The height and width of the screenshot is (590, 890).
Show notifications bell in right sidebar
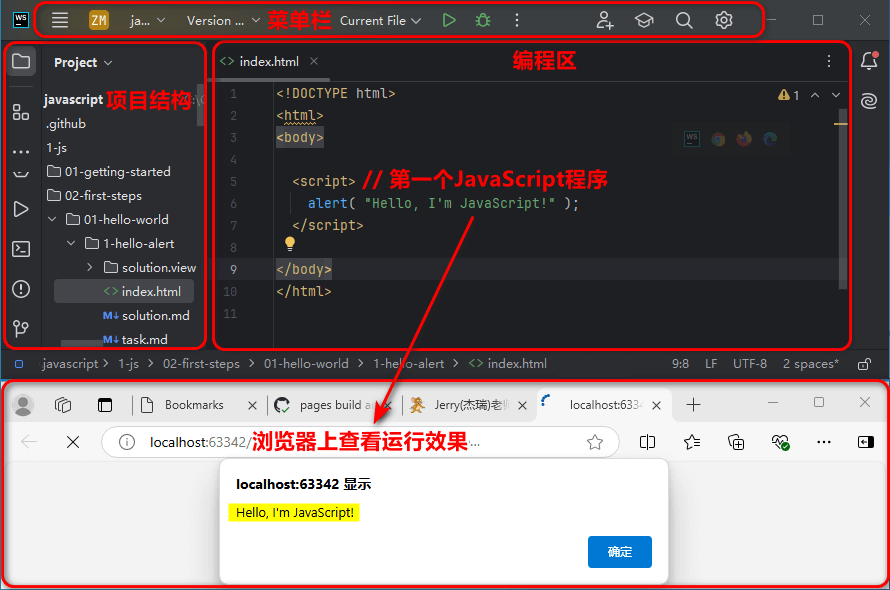[x=868, y=62]
